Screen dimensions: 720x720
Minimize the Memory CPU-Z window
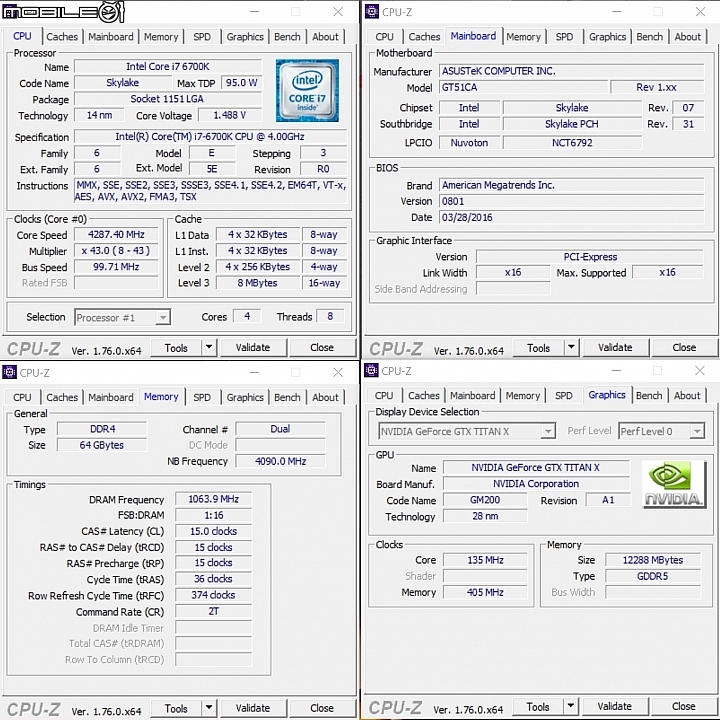255,372
